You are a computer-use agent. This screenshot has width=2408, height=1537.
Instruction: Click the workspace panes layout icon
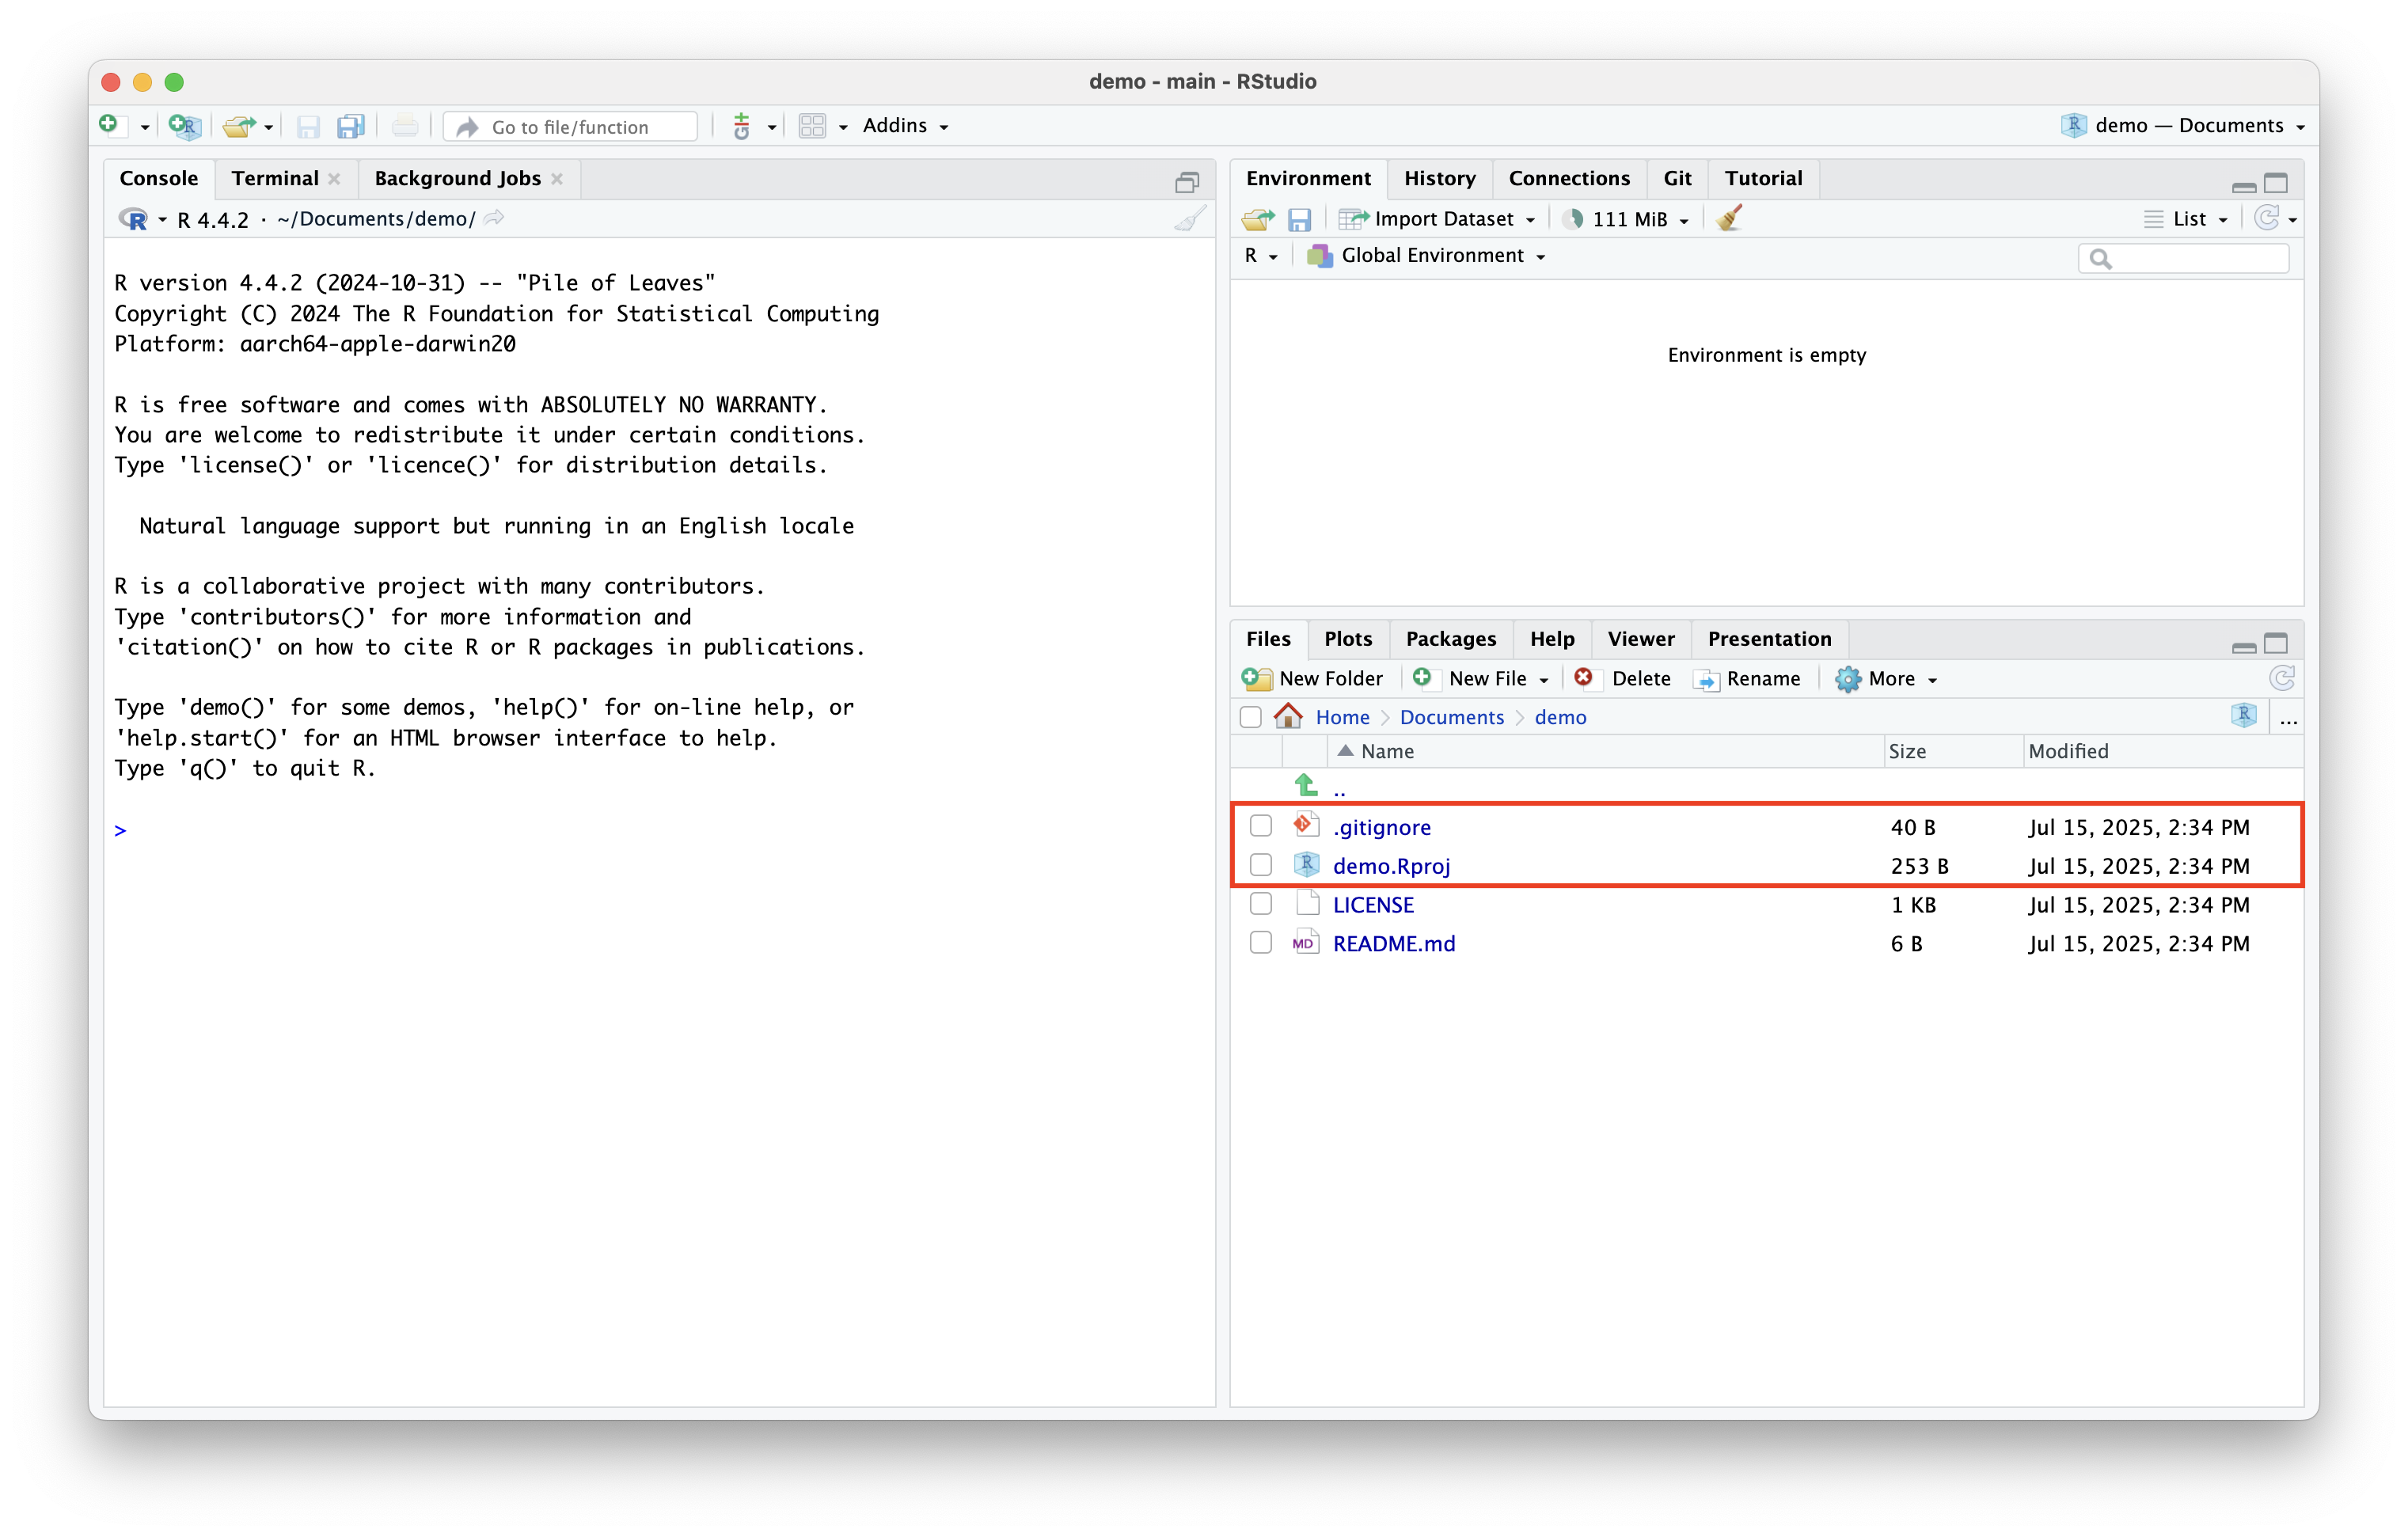click(812, 126)
